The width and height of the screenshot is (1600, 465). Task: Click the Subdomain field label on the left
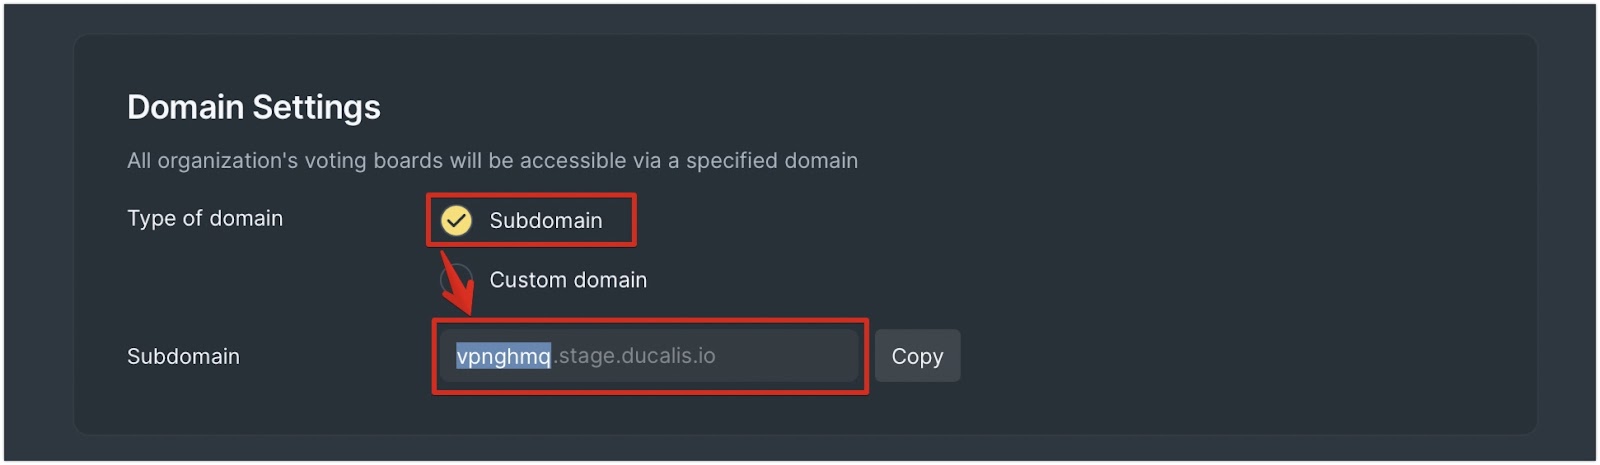(183, 356)
